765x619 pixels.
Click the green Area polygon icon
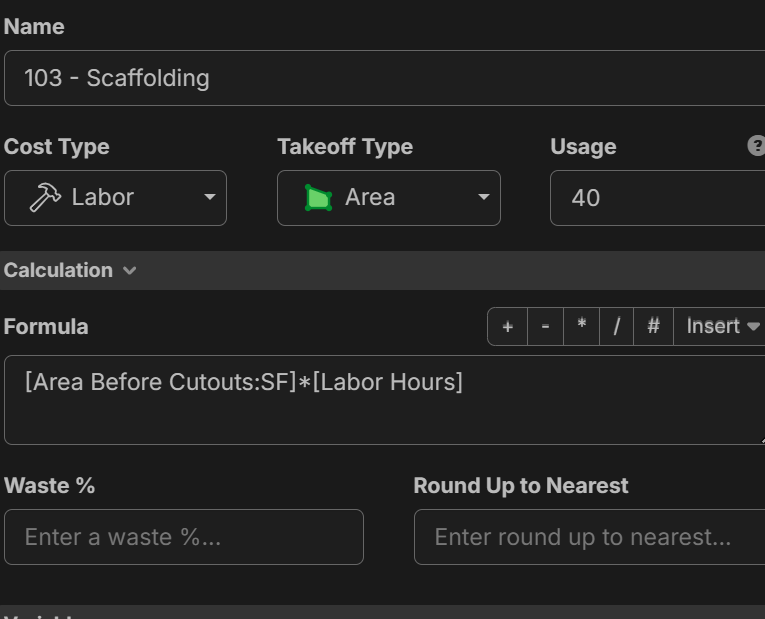coord(318,198)
